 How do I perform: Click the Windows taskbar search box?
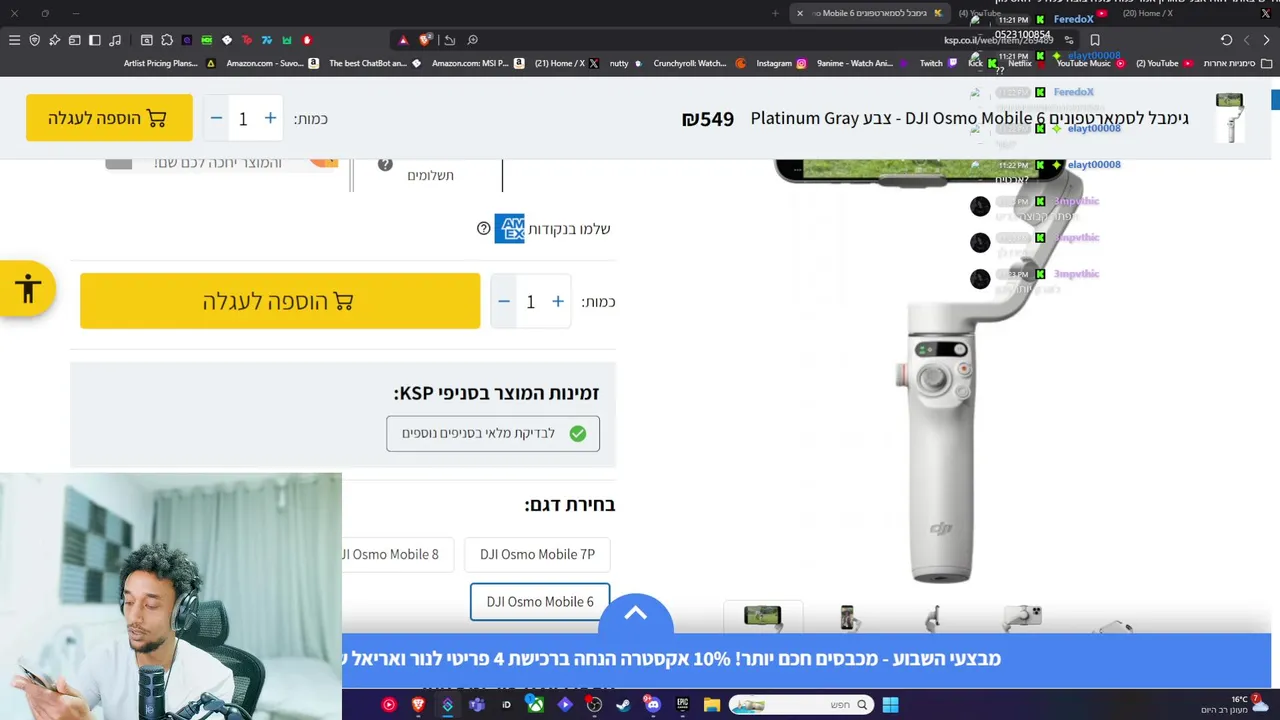coord(801,705)
